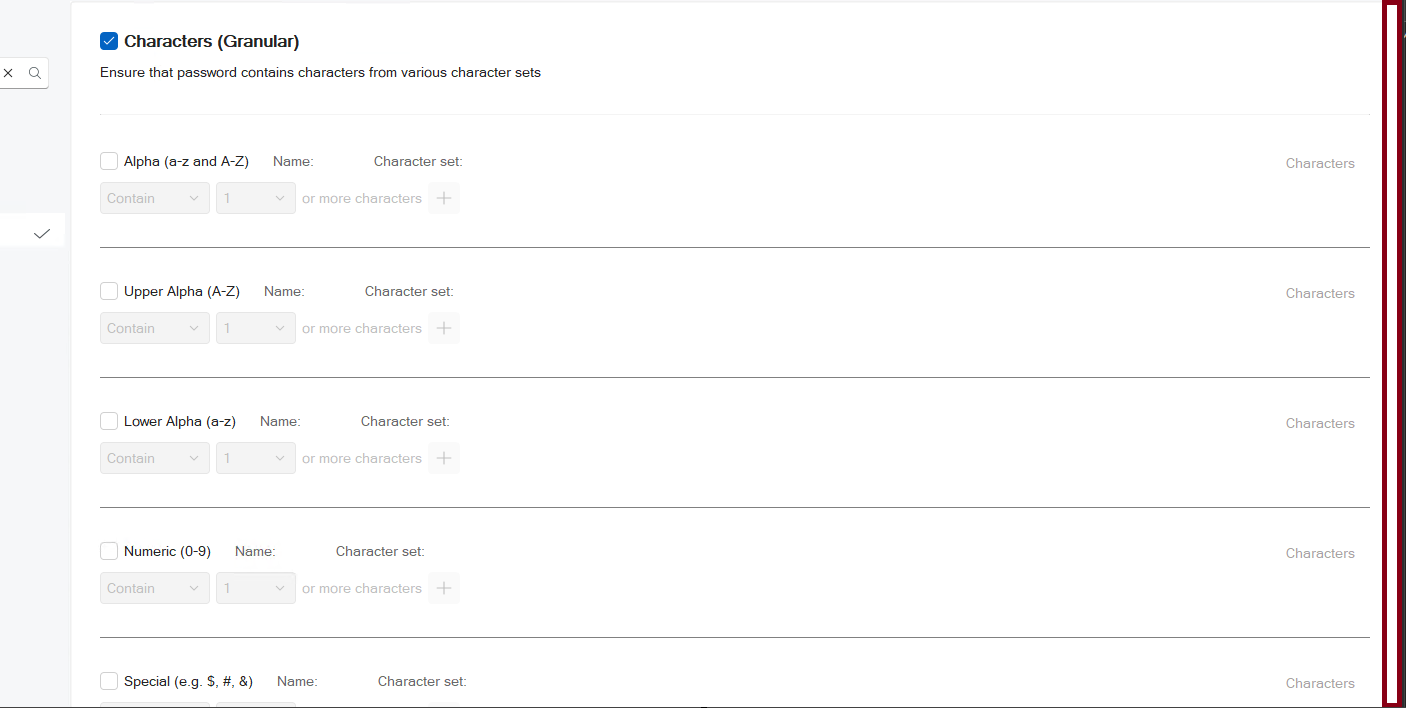Enable the Special characters checkbox
Viewport: 1406px width, 708px height.
coord(109,681)
